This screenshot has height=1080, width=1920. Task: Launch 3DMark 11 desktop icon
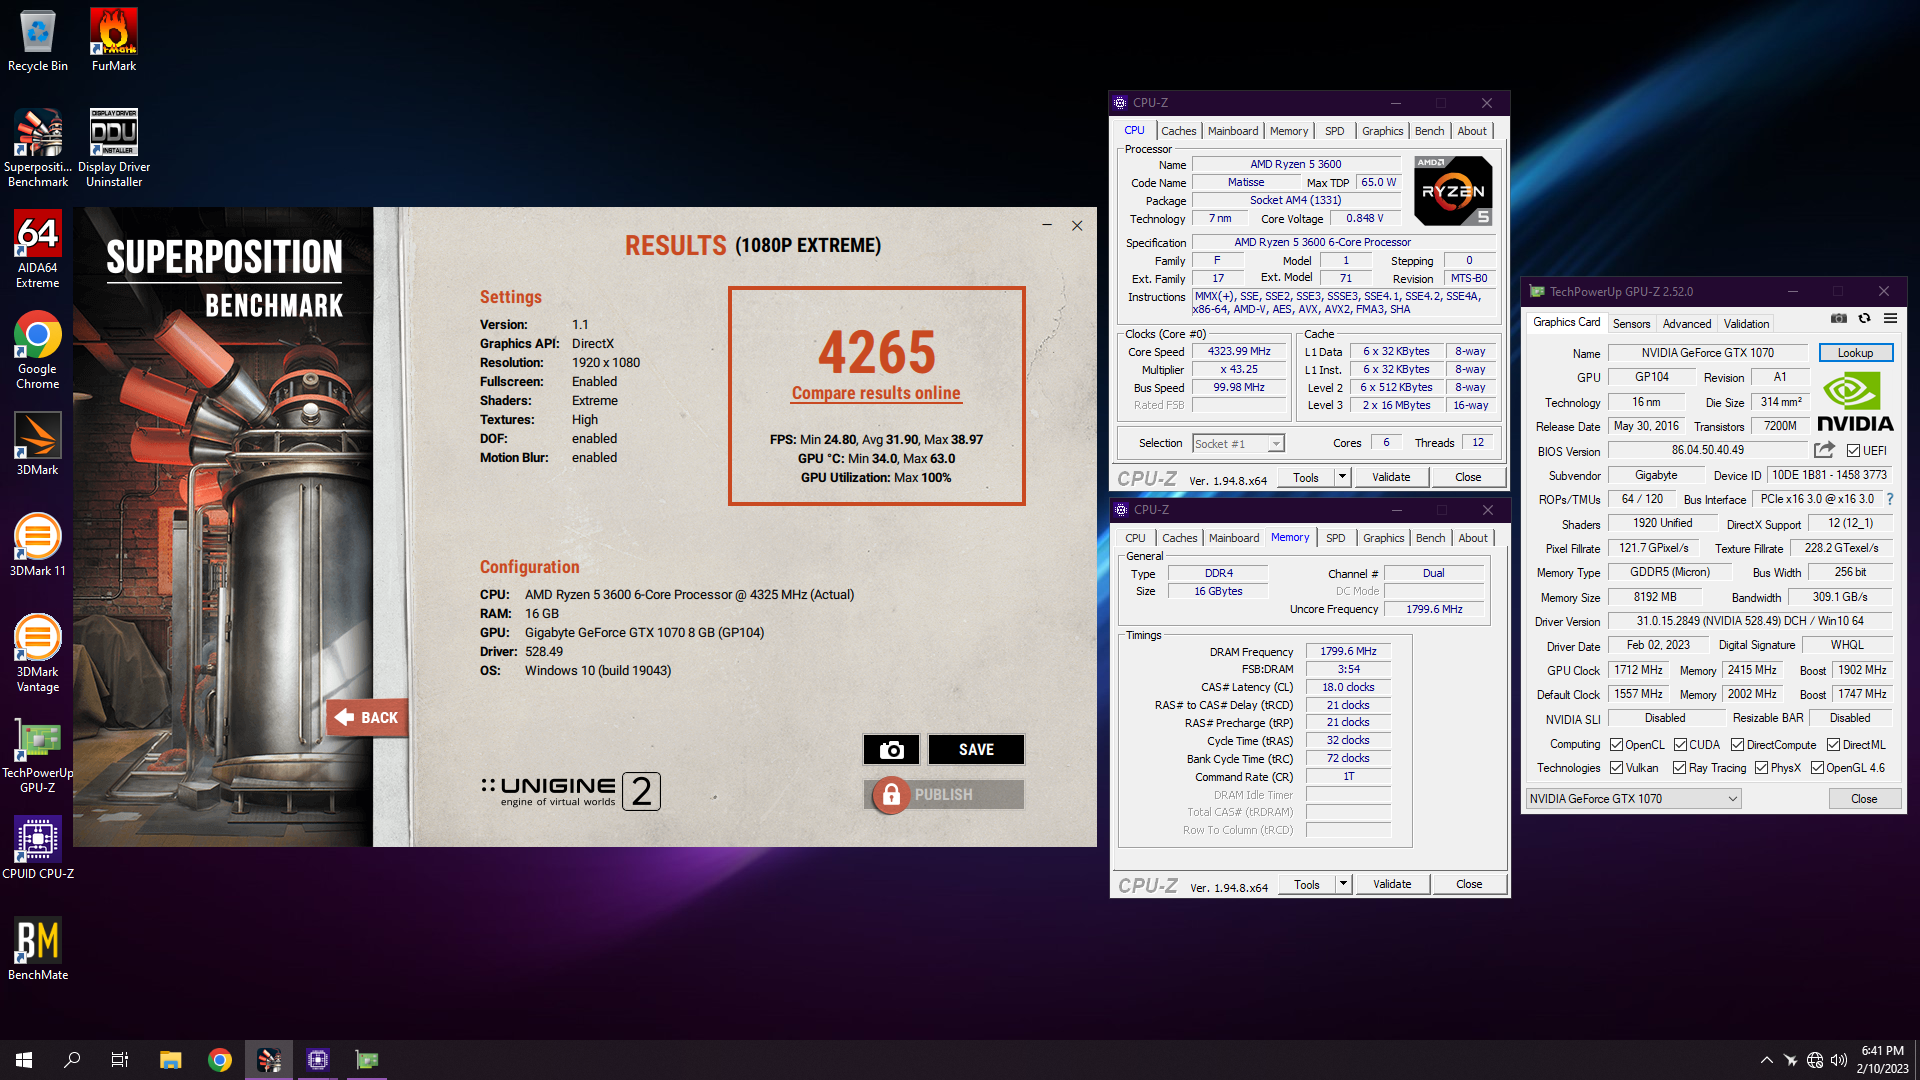[x=38, y=545]
